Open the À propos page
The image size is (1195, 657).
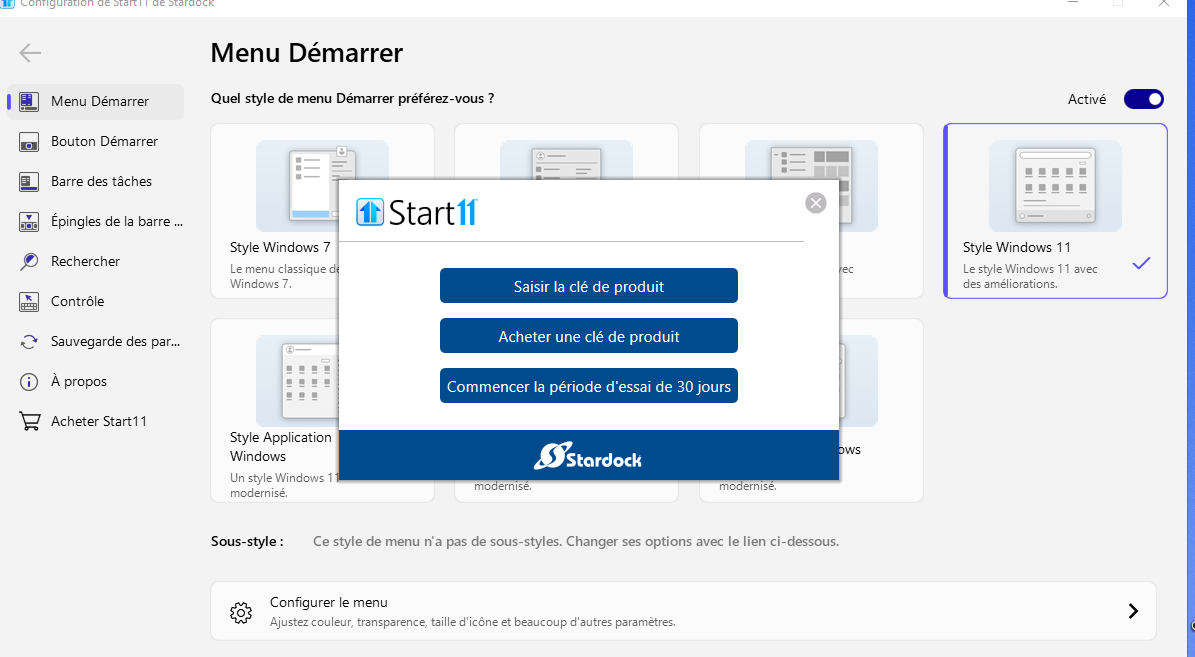pyautogui.click(x=95, y=382)
